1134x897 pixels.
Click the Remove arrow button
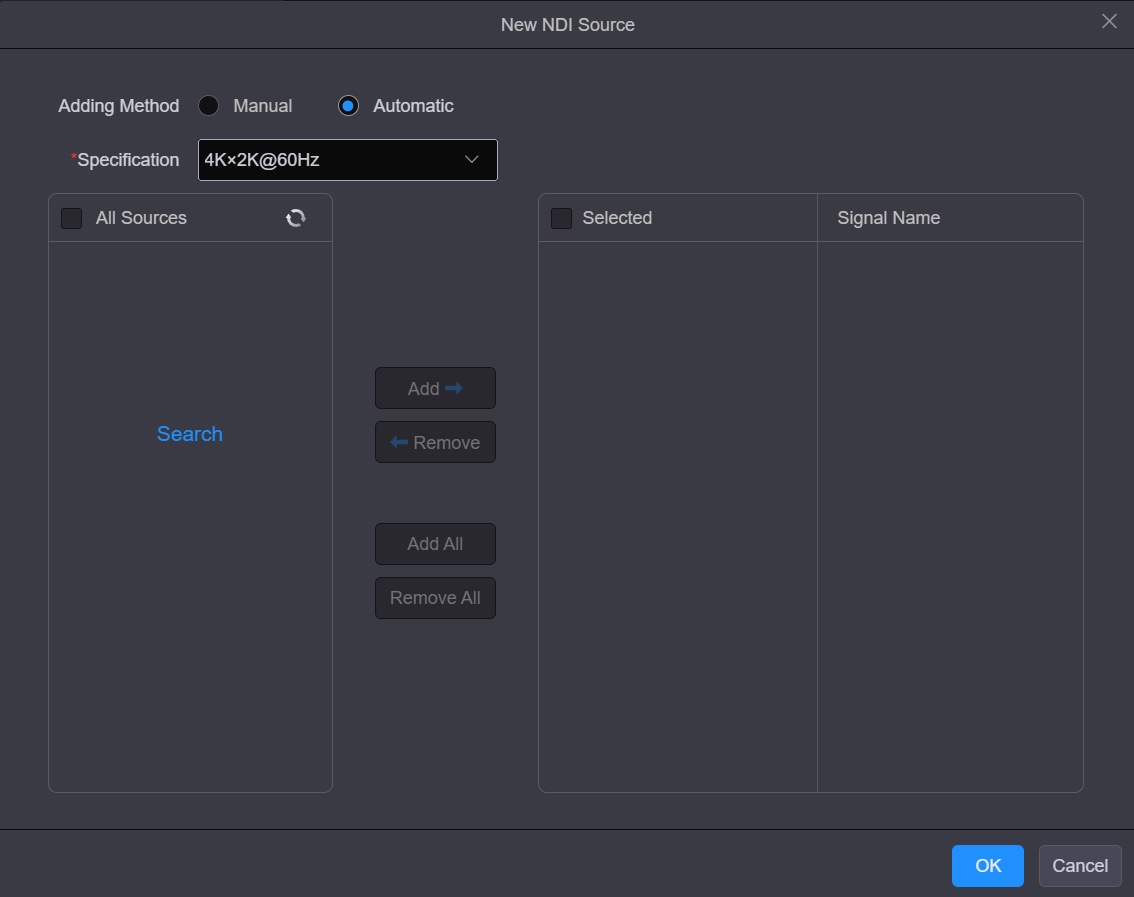pos(435,442)
